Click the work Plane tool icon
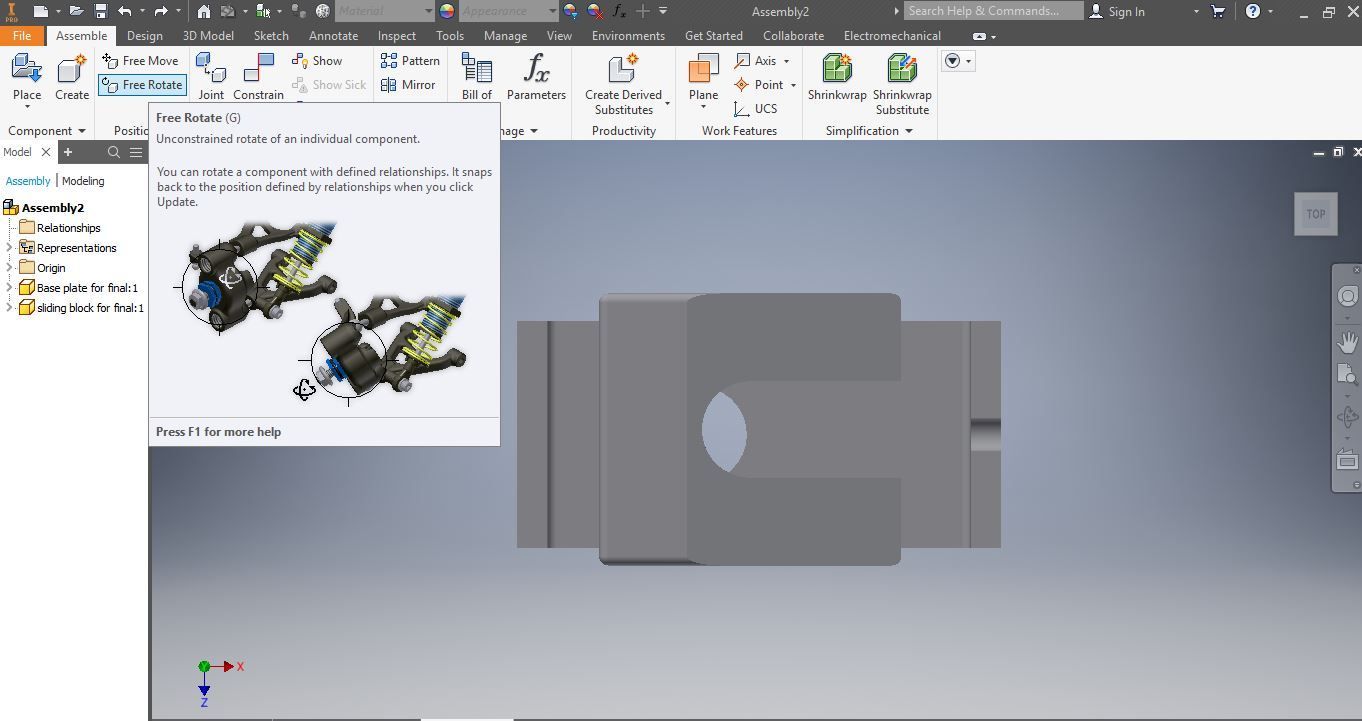 [703, 78]
